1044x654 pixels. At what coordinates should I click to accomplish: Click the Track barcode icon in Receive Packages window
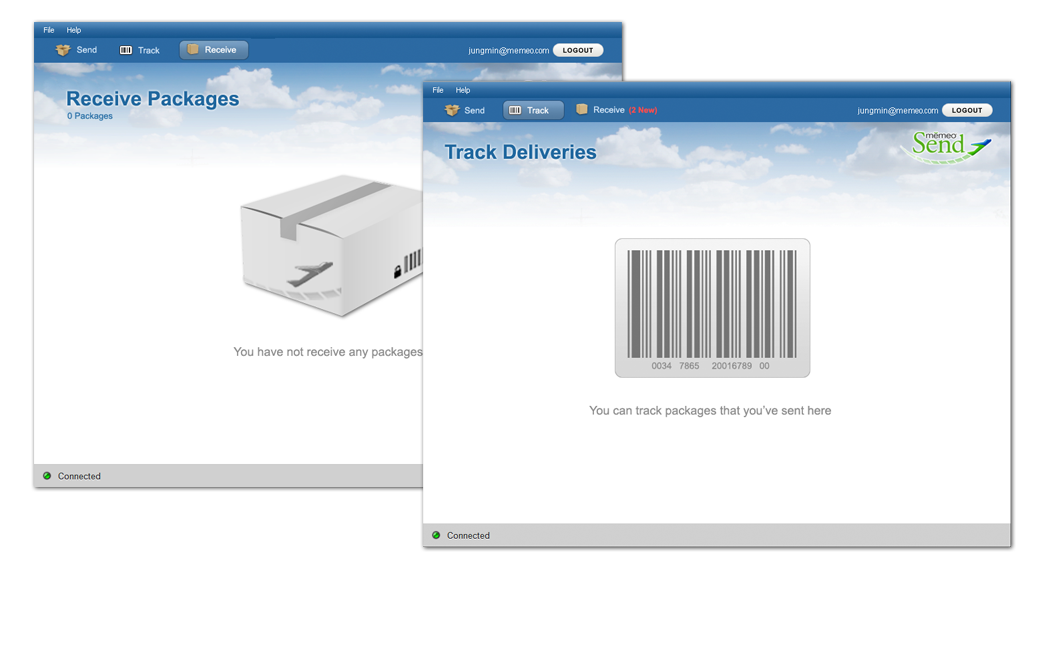pos(126,50)
